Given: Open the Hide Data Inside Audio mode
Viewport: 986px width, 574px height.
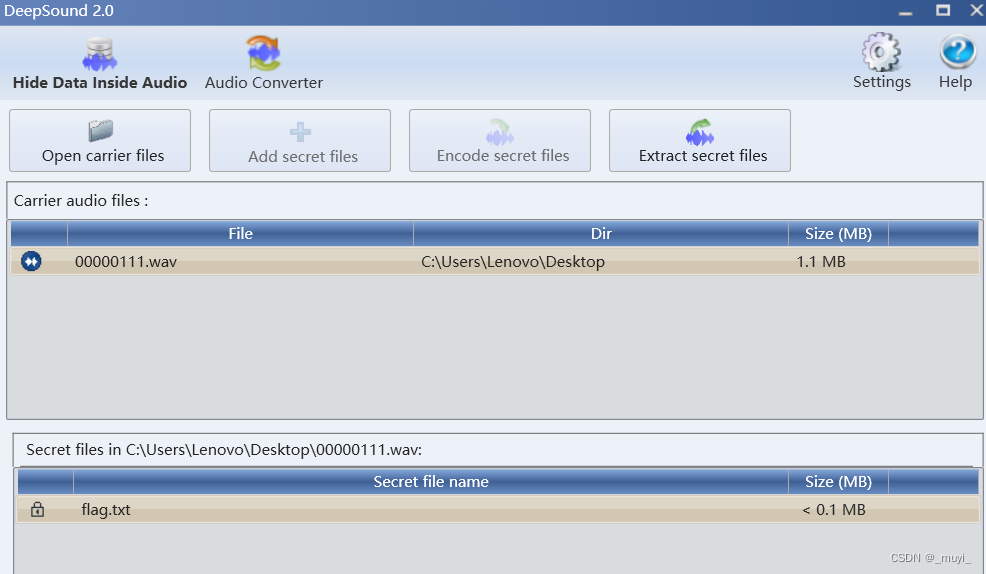Looking at the screenshot, I should pos(100,63).
